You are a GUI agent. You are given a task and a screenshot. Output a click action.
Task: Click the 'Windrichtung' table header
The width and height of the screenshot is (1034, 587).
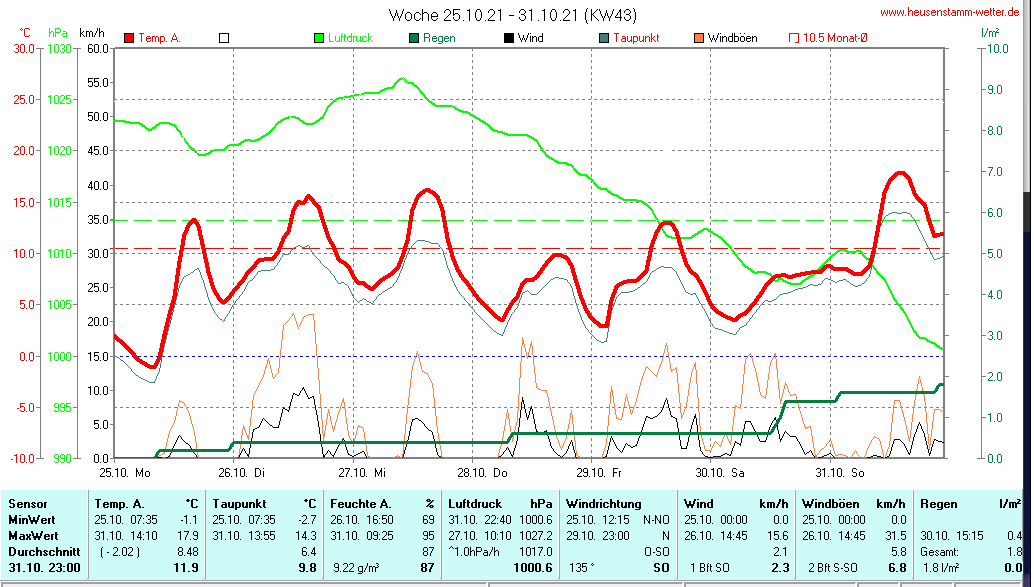click(603, 504)
